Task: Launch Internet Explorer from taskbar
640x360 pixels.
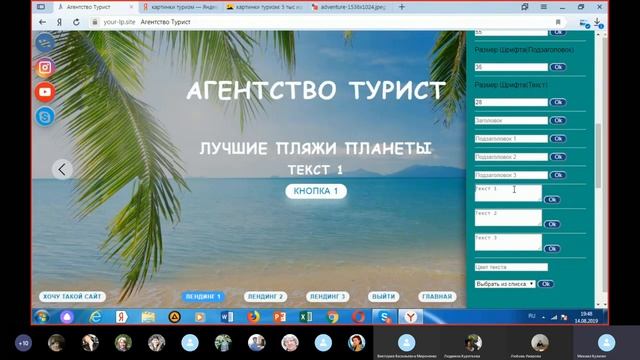Action: click(95, 317)
